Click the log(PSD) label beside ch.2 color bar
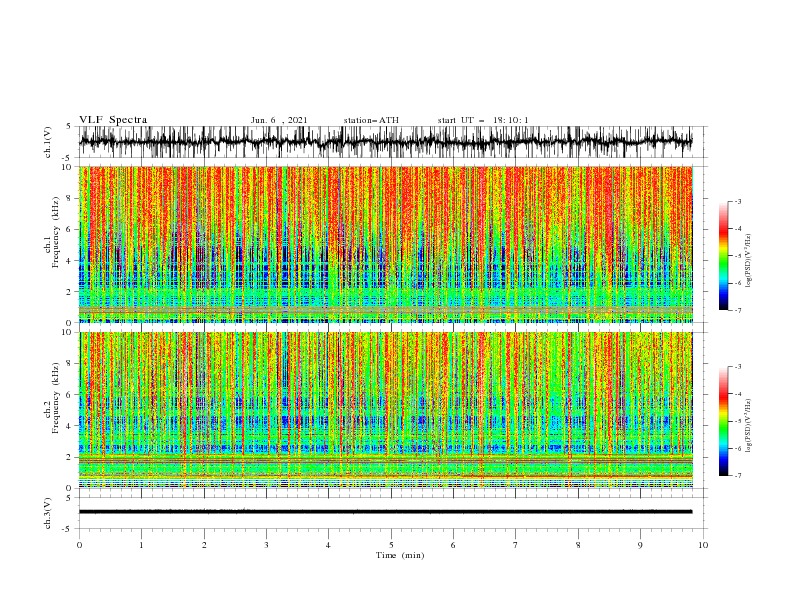 (x=748, y=426)
